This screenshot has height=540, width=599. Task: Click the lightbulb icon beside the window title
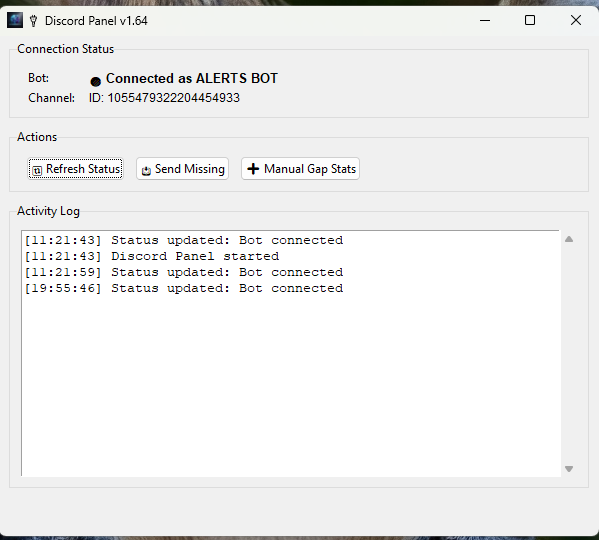pyautogui.click(x=34, y=21)
